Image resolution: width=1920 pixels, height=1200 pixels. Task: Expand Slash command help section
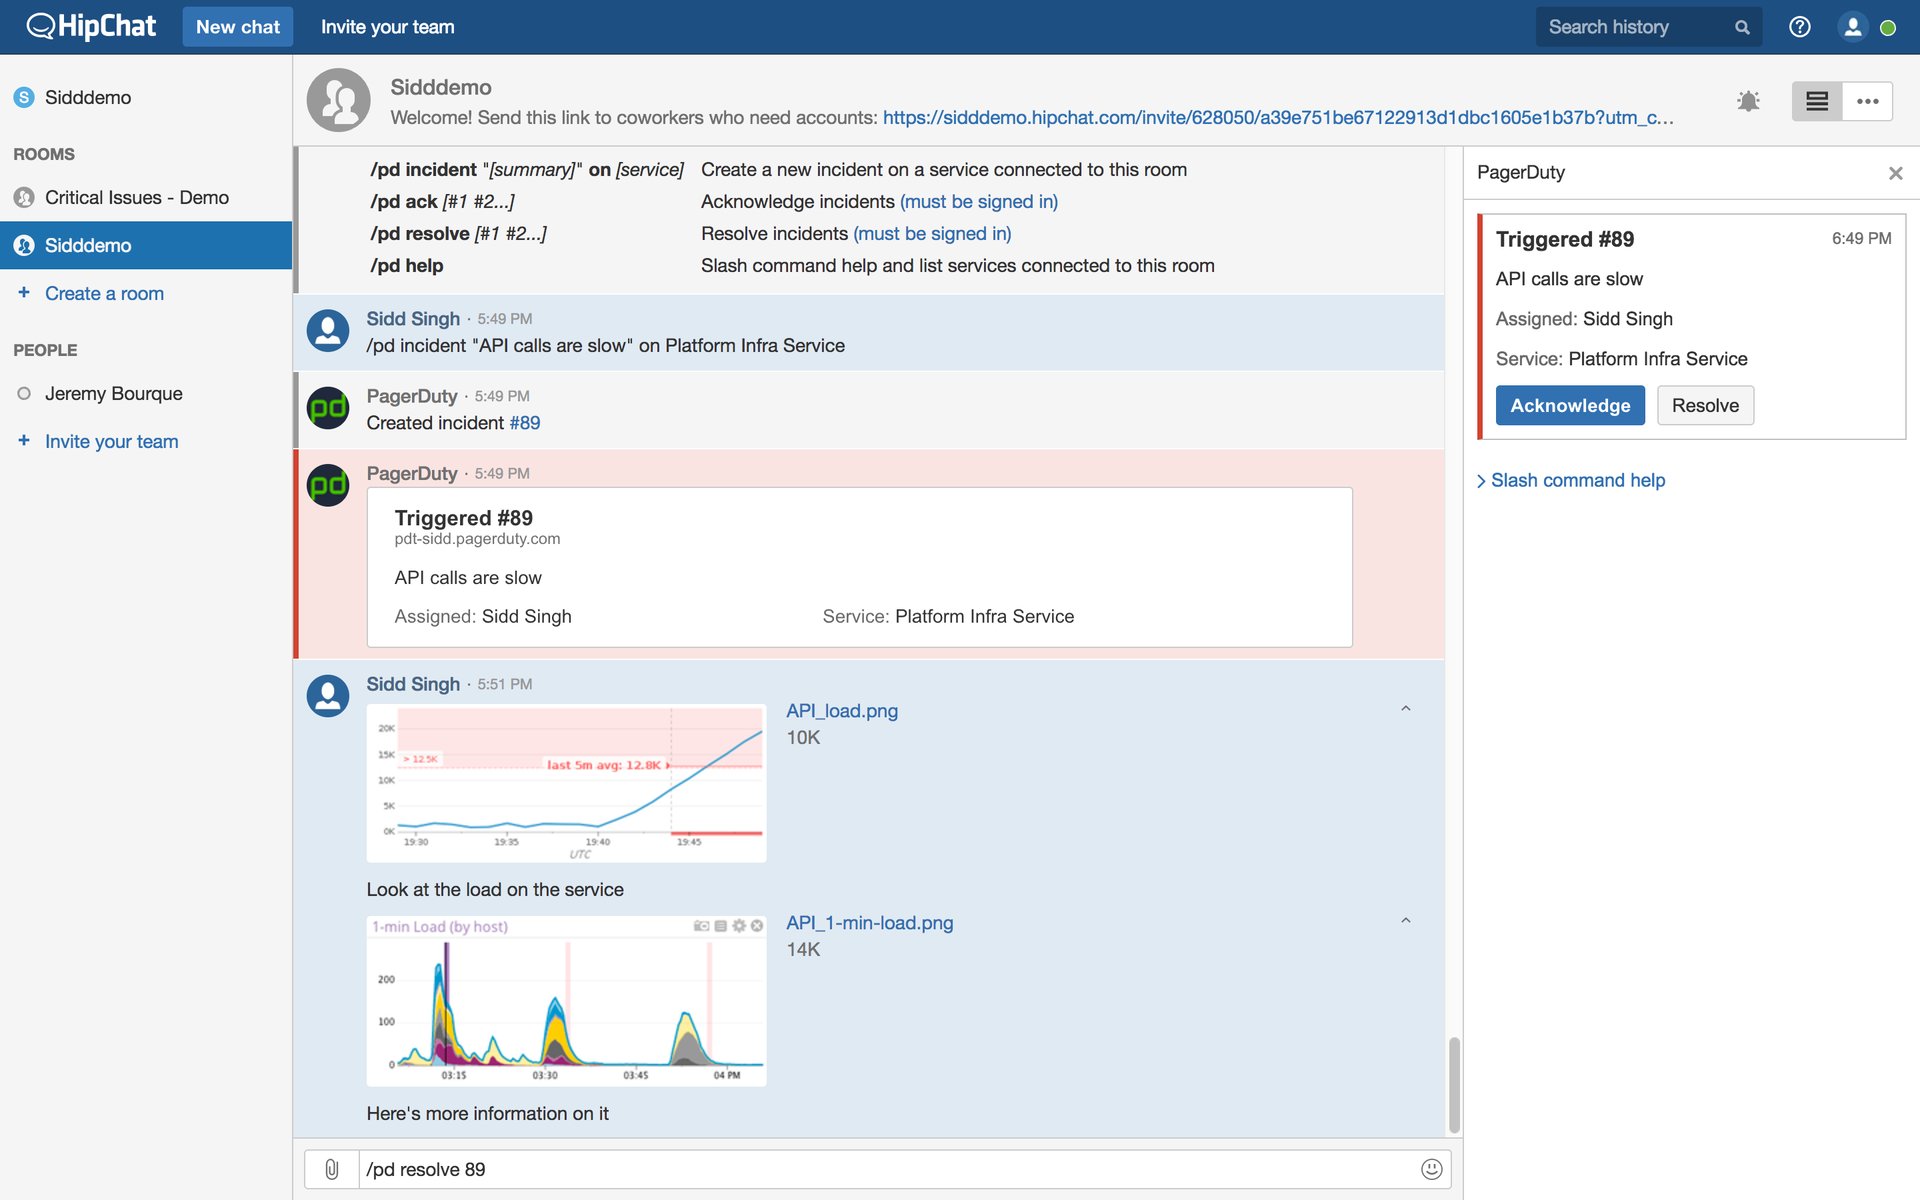tap(1571, 480)
